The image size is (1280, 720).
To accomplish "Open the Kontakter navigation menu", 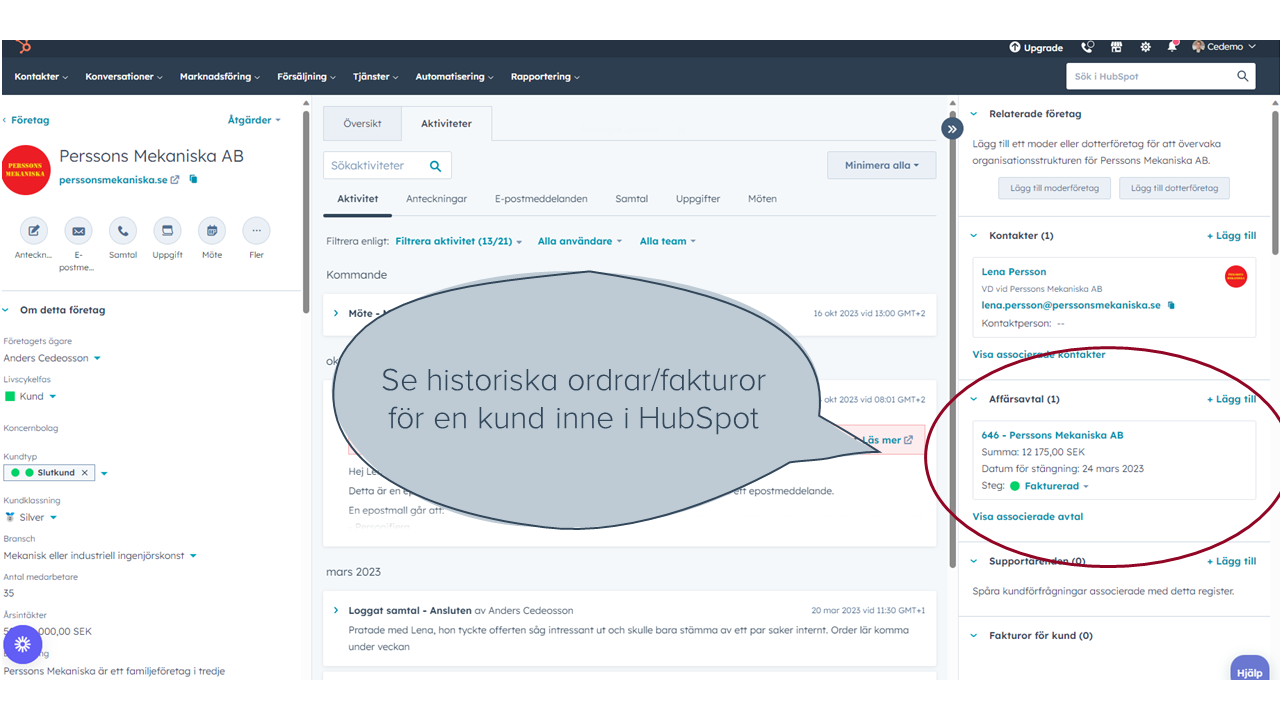I will click(41, 77).
